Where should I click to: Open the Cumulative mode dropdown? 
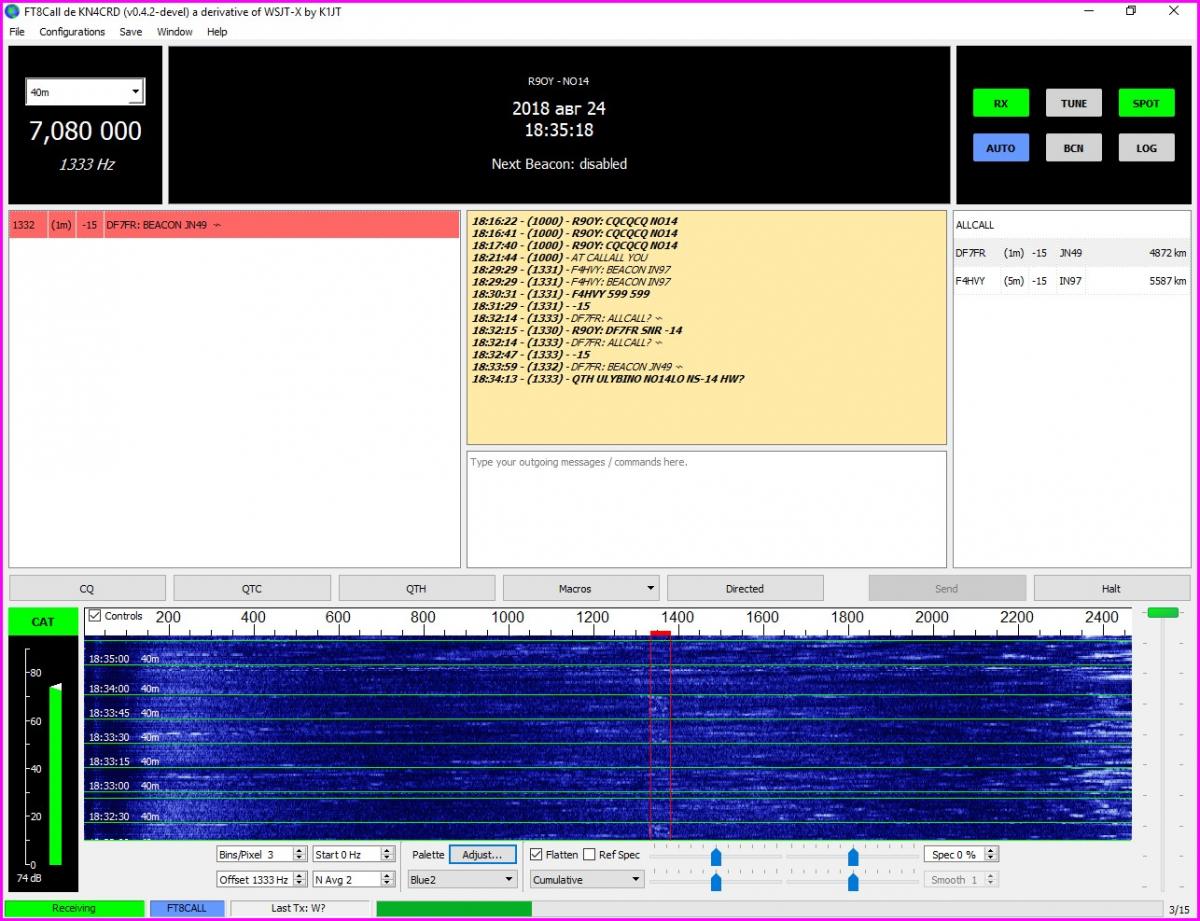587,880
